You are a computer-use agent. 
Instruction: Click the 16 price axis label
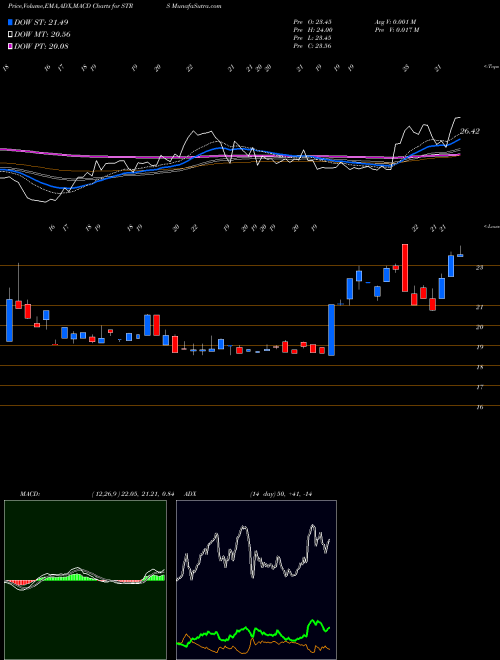coord(479,407)
